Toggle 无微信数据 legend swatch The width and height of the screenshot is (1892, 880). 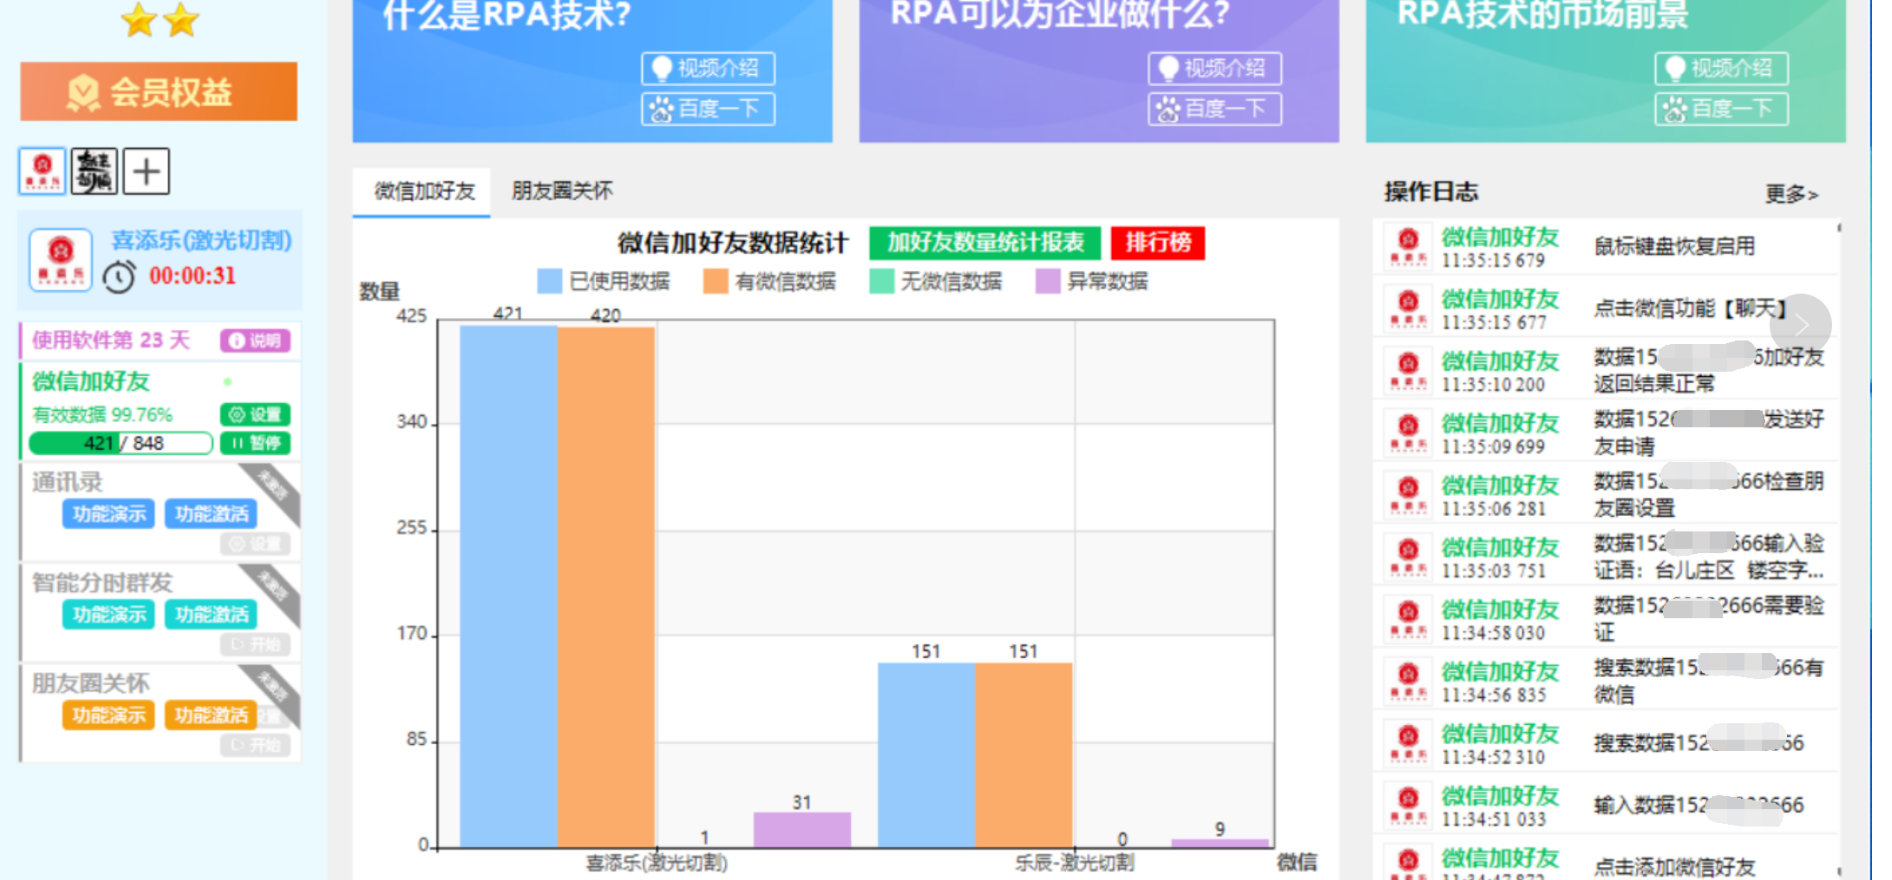[x=882, y=281]
